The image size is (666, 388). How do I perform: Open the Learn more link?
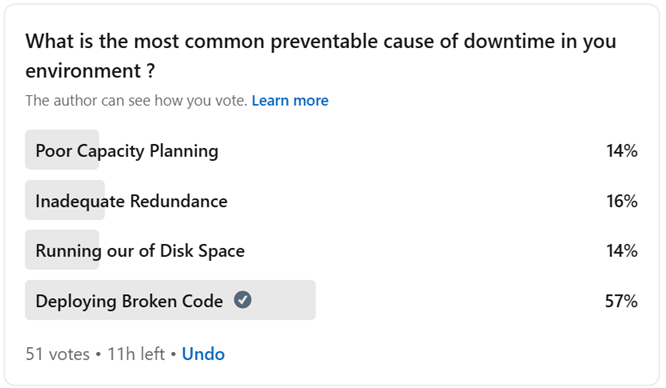[290, 101]
